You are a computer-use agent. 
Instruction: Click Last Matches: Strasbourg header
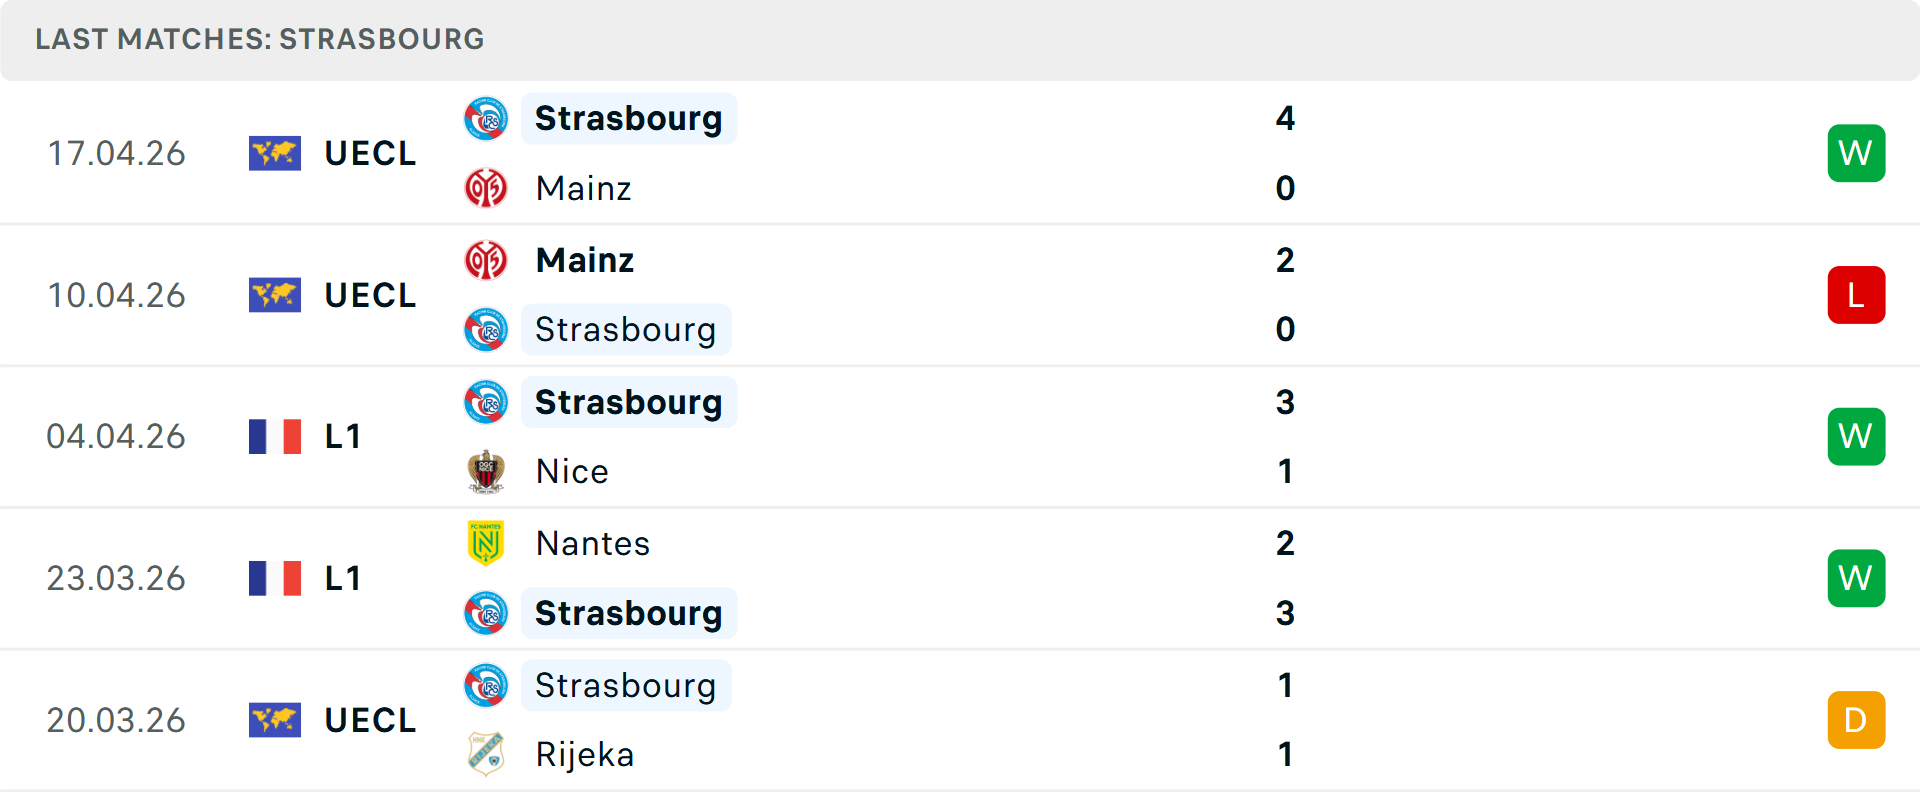point(260,39)
